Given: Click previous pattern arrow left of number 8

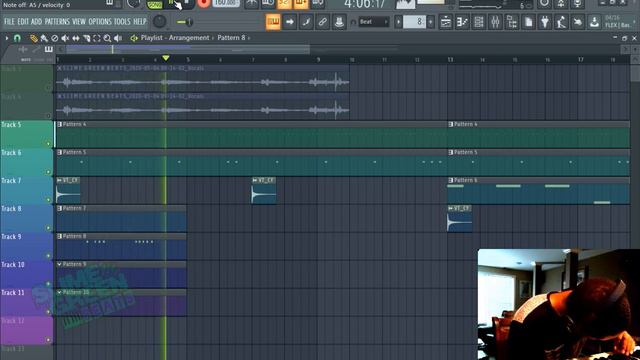Looking at the screenshot, I should click(x=398, y=22).
